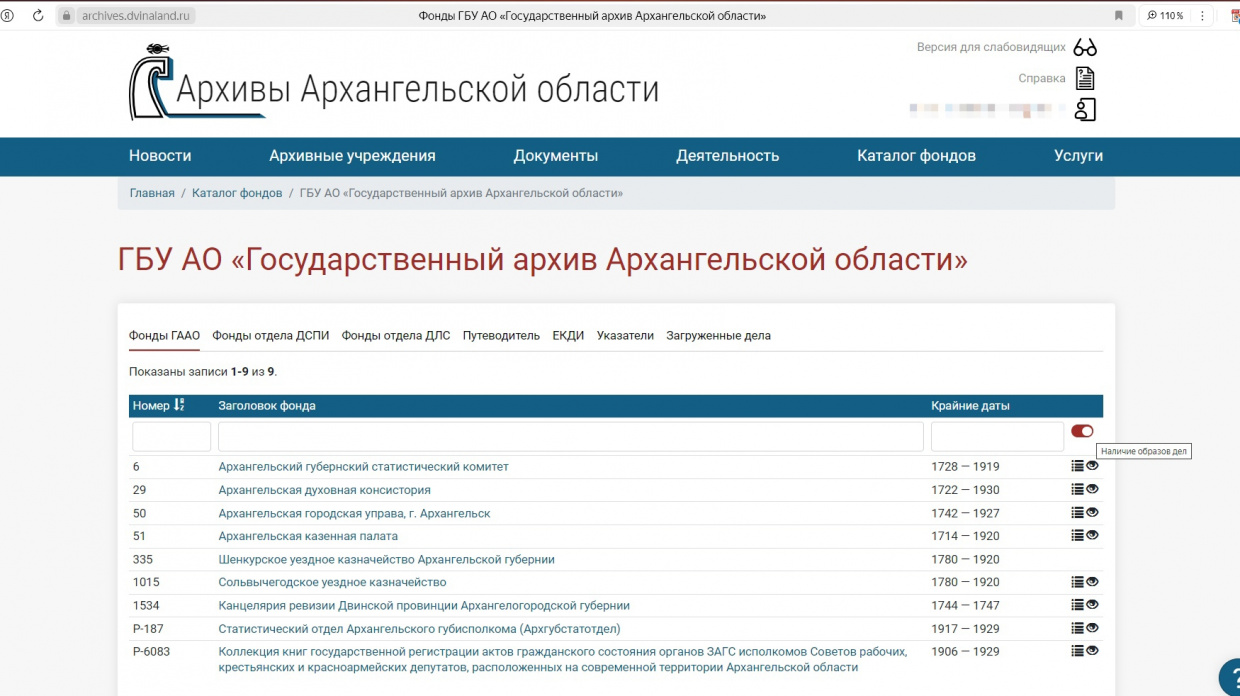Image resolution: width=1240 pixels, height=696 pixels.
Task: Click the eye icon for fund 50
Action: coord(1092,512)
